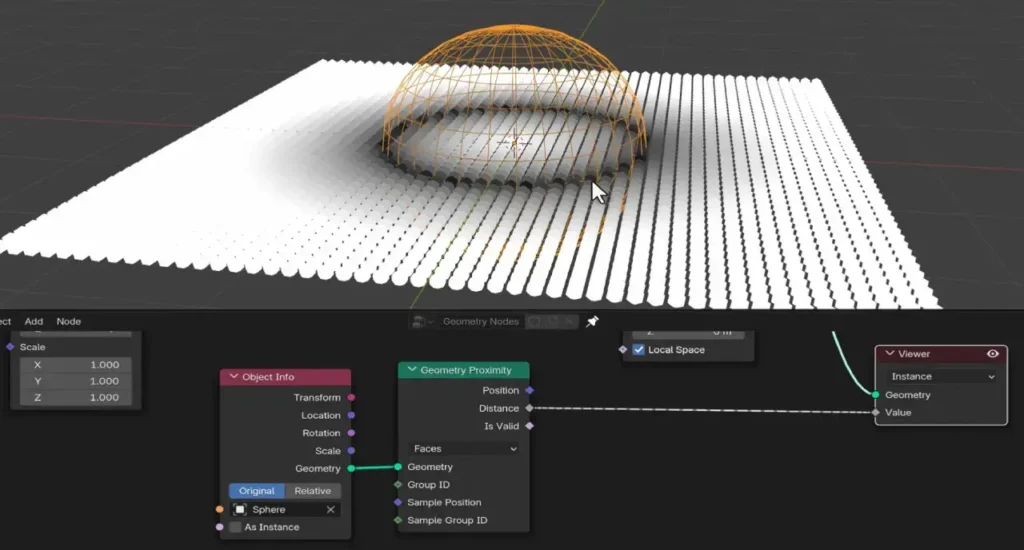Image resolution: width=1024 pixels, height=550 pixels.
Task: Open the Instance domain dropdown in Viewer
Action: coord(942,377)
